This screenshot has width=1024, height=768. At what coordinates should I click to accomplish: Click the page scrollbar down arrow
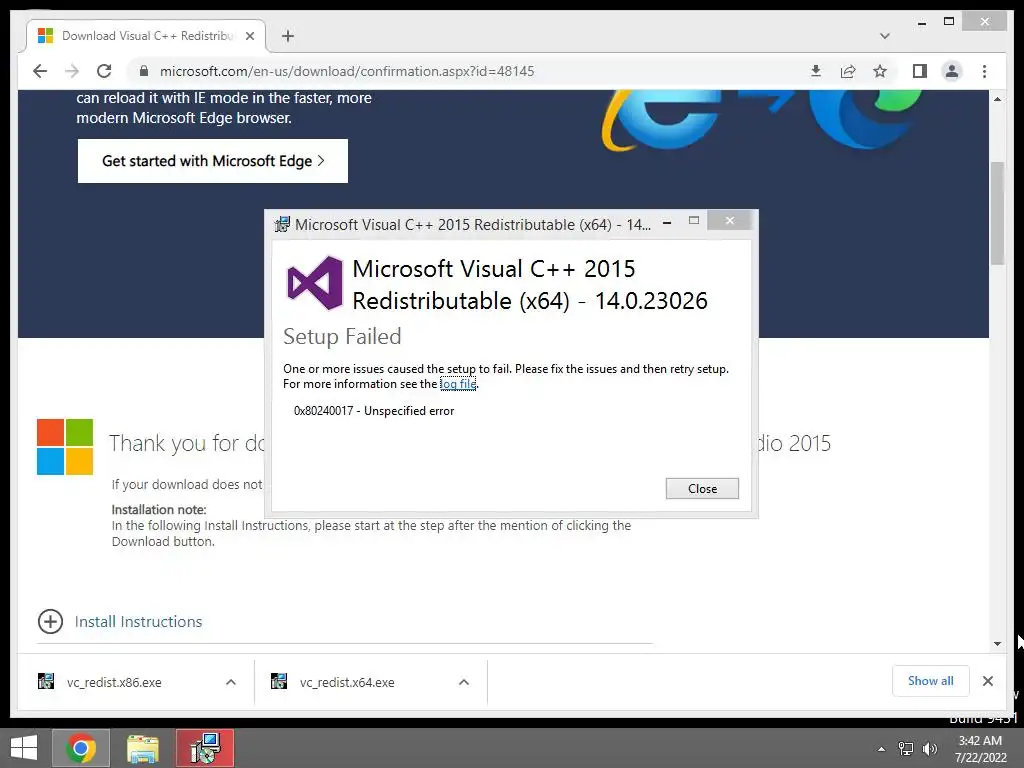pos(997,644)
